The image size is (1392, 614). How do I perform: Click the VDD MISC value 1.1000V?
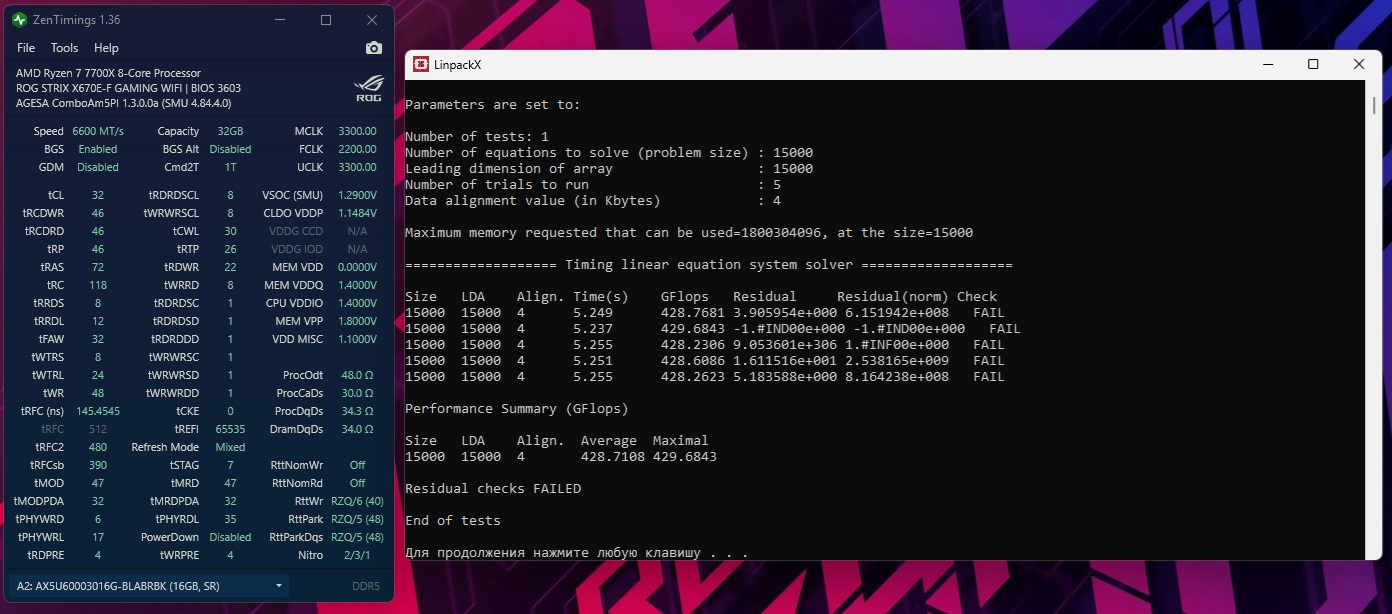tap(357, 339)
